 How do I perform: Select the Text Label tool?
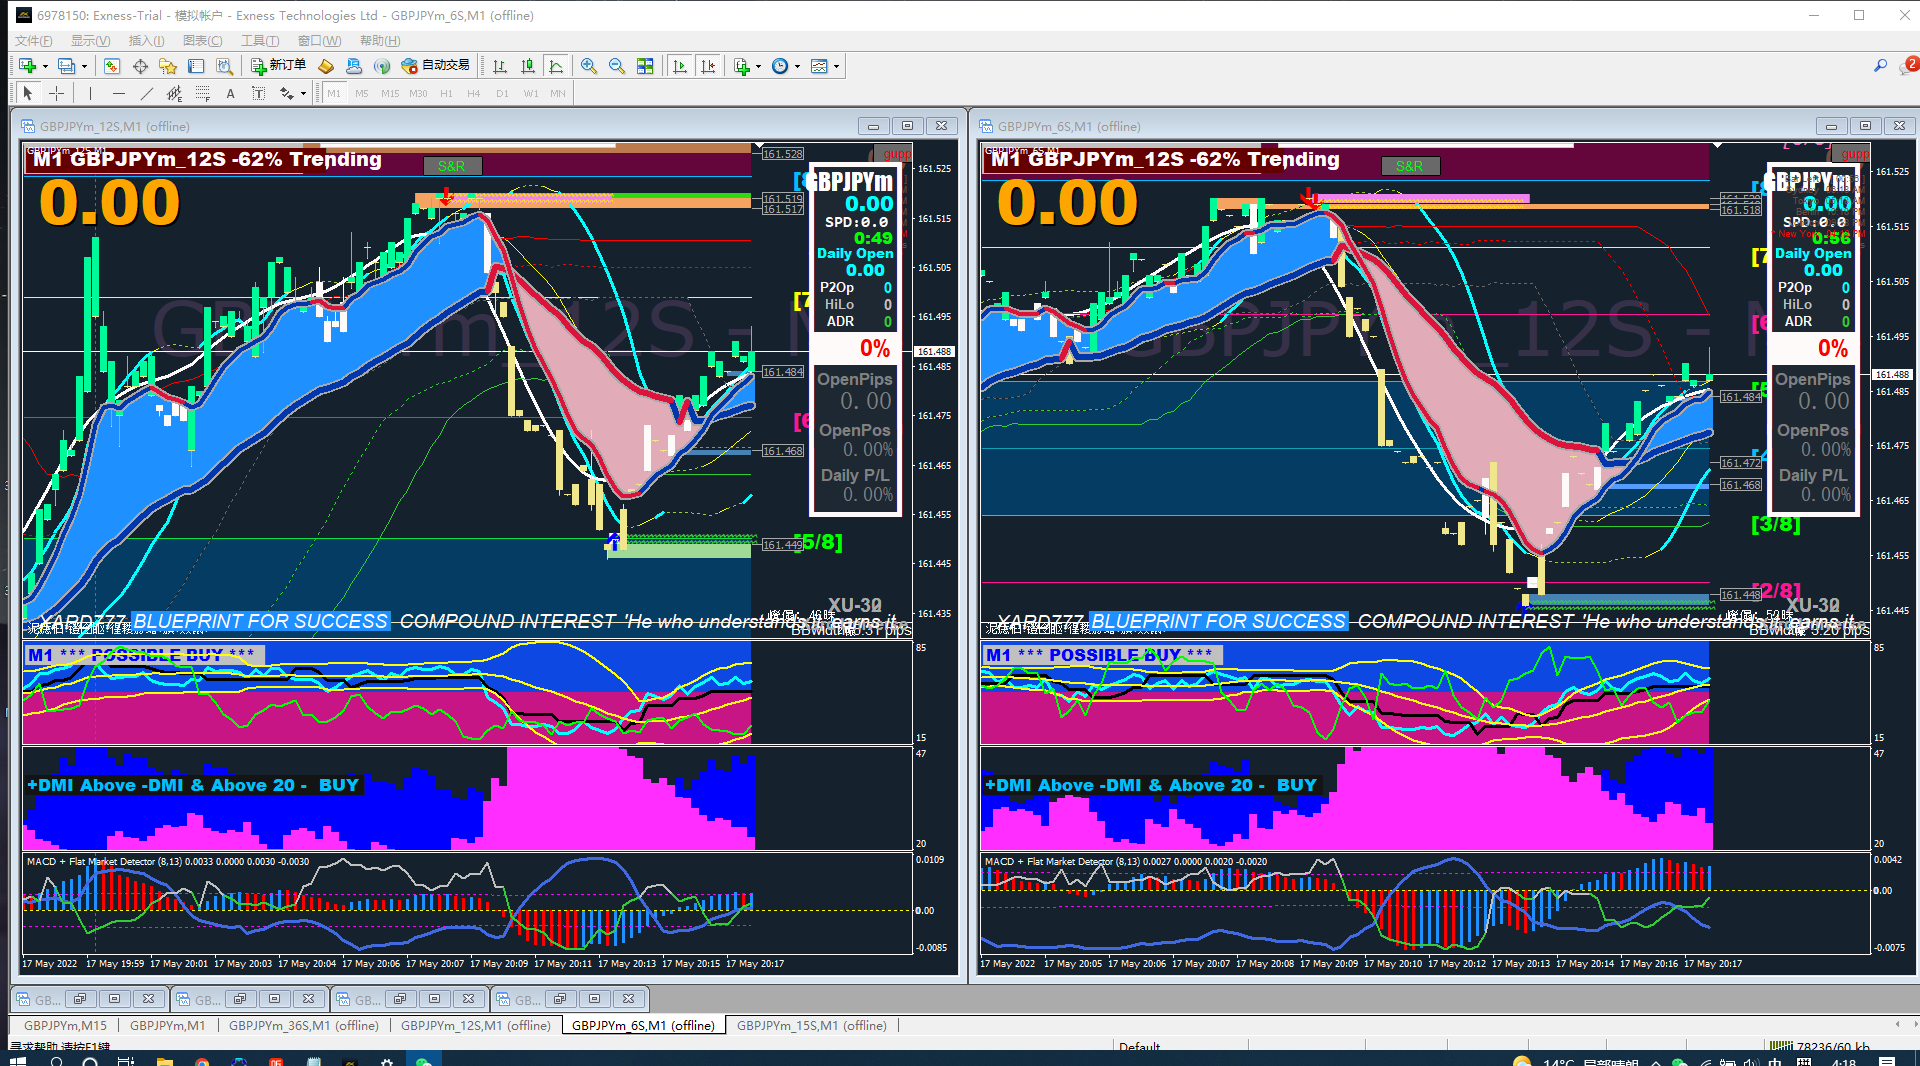pos(258,93)
